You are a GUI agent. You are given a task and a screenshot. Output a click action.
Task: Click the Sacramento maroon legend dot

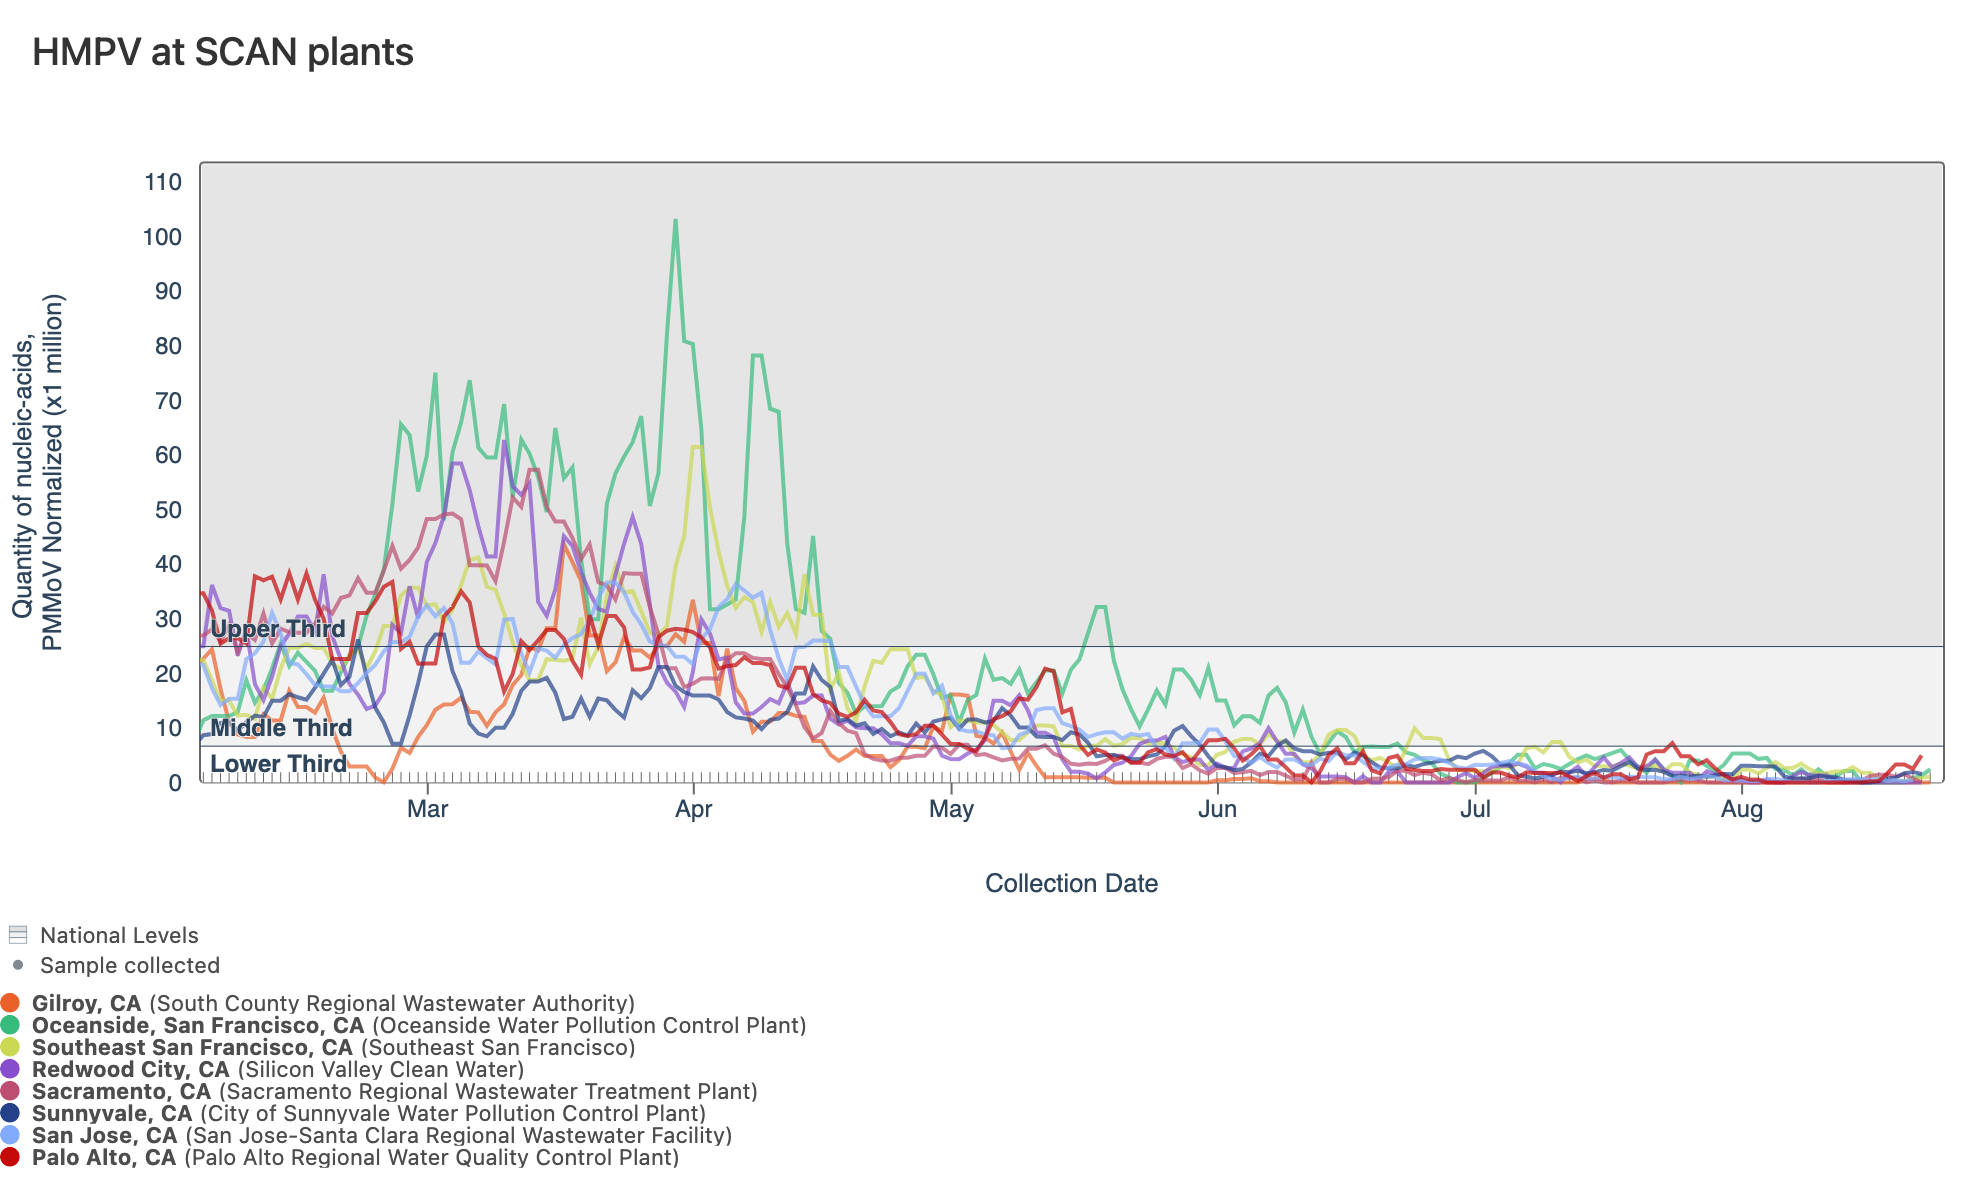pyautogui.click(x=10, y=1091)
